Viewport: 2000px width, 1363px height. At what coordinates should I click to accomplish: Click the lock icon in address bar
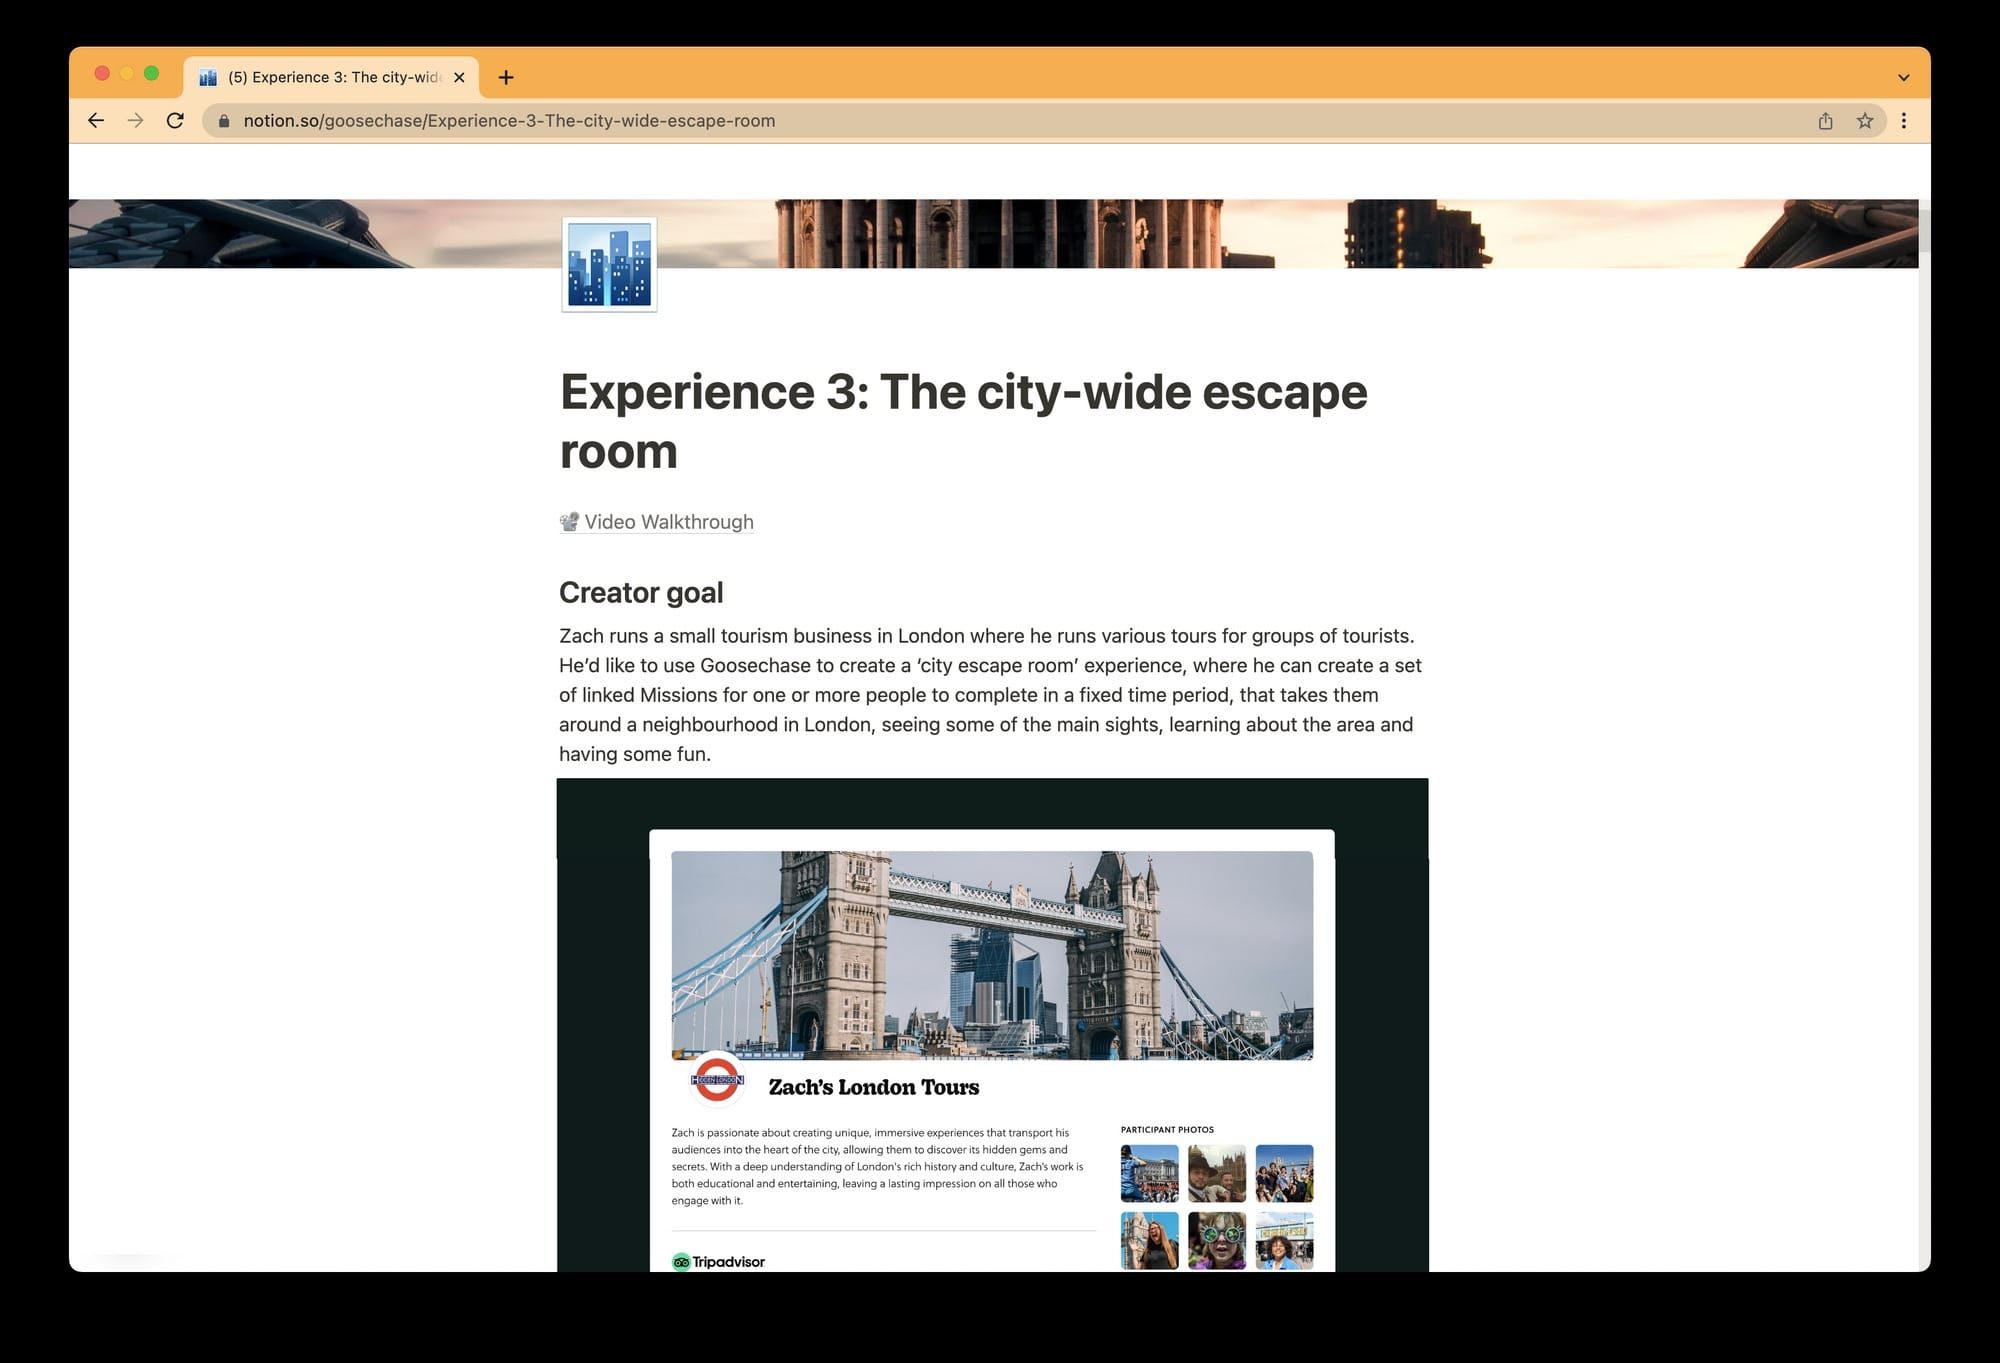(x=224, y=121)
